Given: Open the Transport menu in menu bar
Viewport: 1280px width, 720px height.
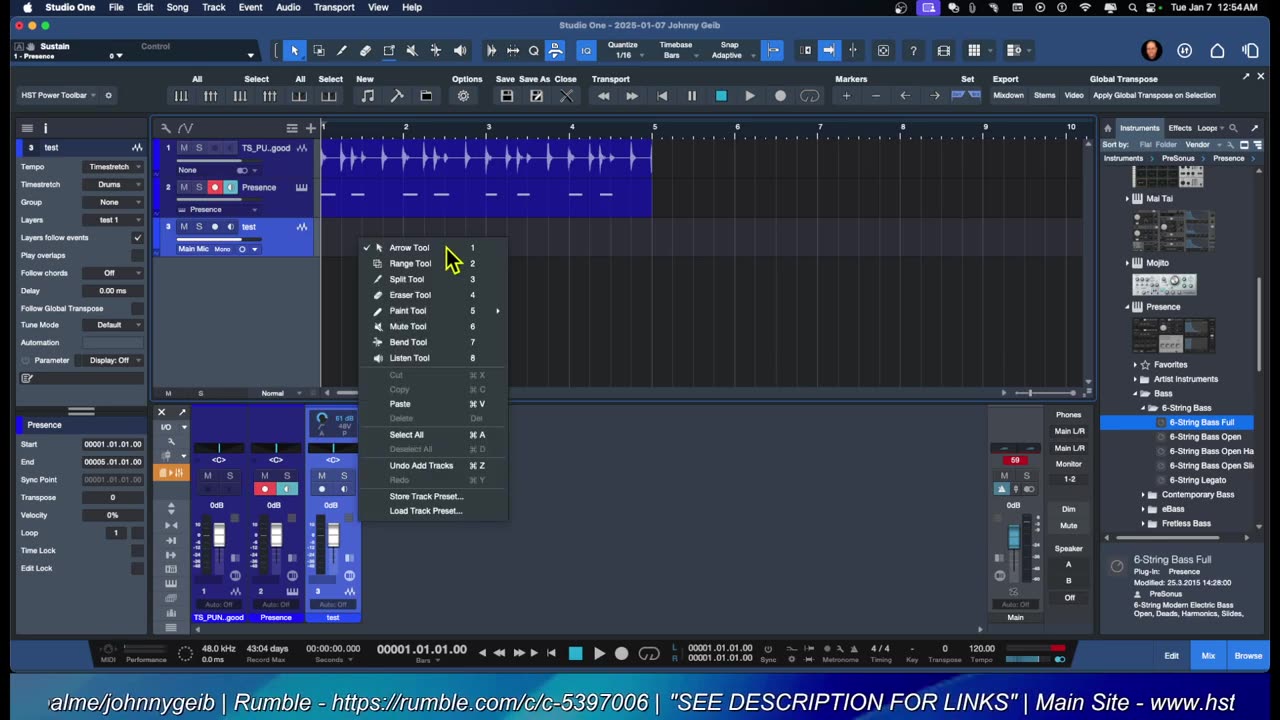Looking at the screenshot, I should coord(333,7).
